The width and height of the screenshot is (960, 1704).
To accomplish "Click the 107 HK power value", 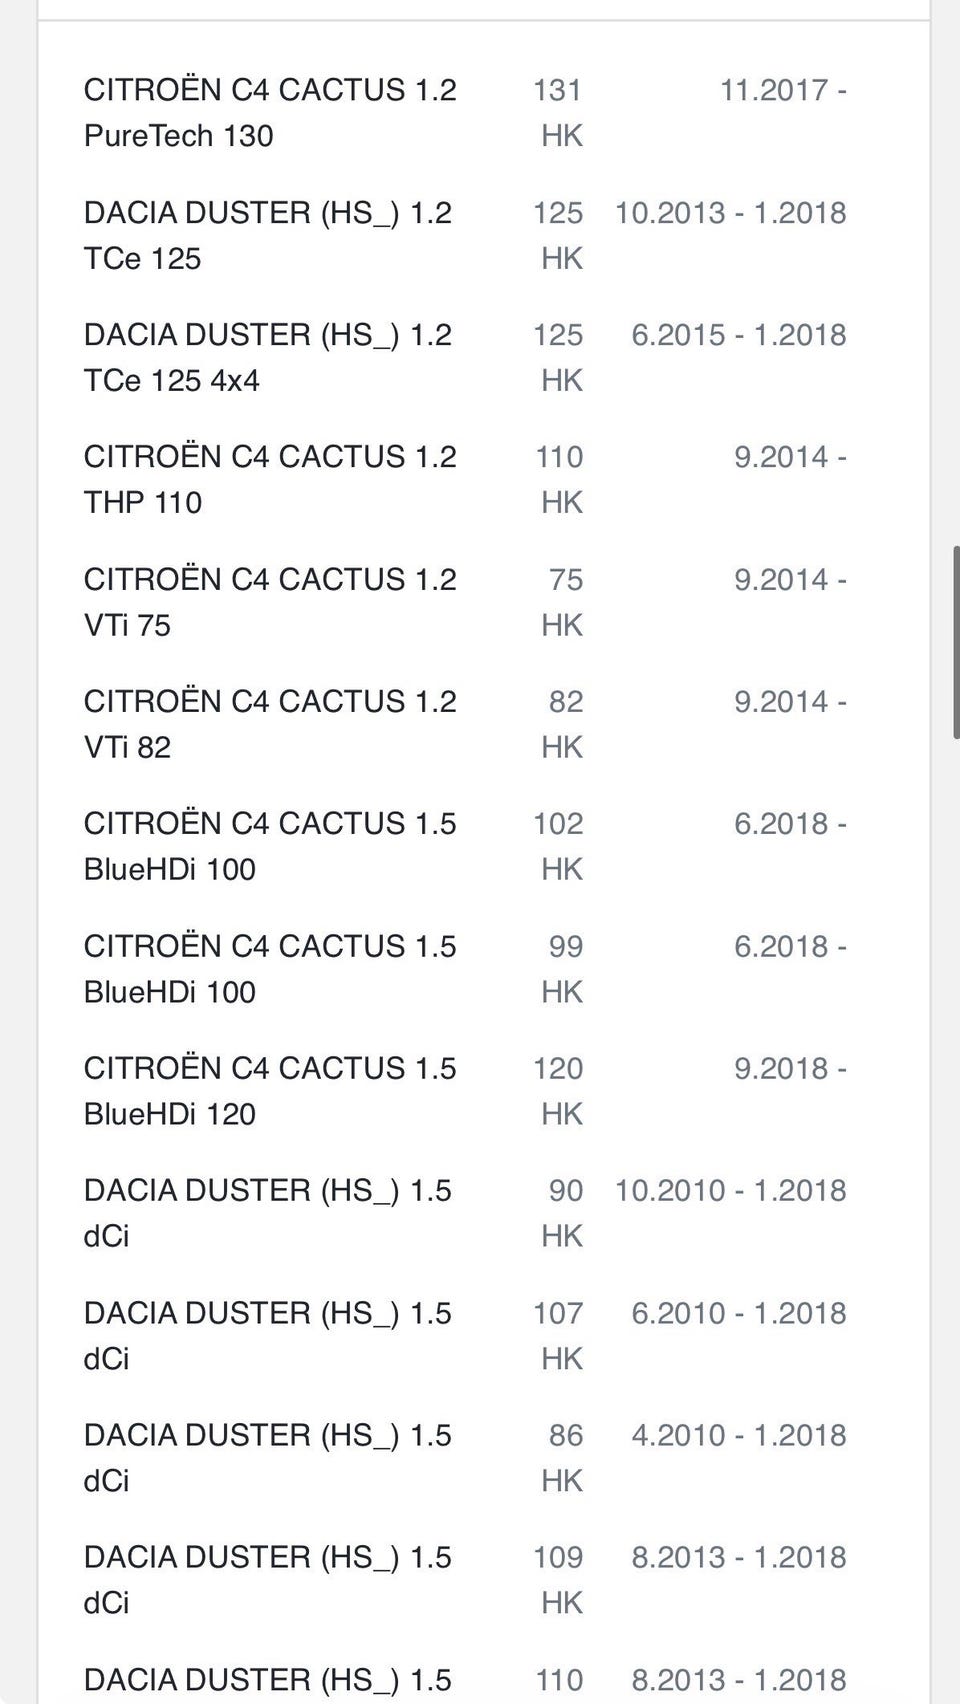I will tap(558, 1335).
